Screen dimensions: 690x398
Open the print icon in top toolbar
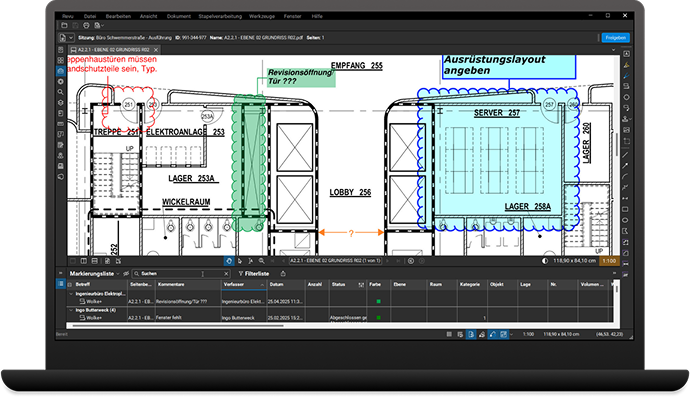(x=86, y=26)
